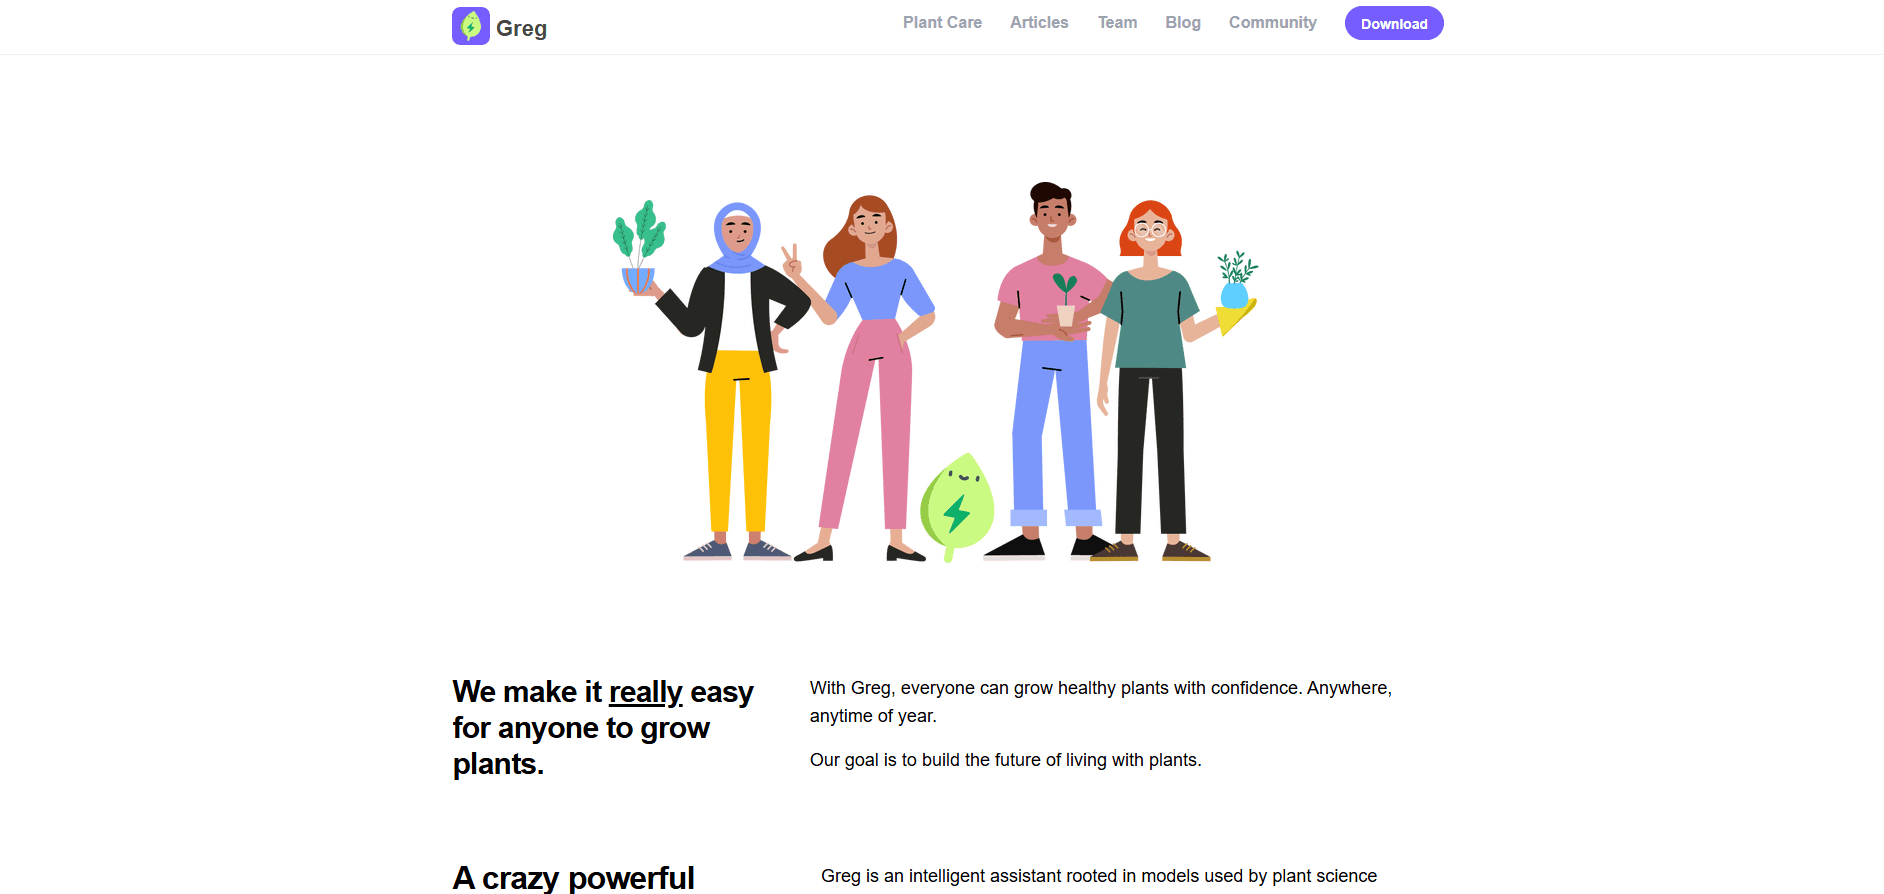This screenshot has width=1884, height=894.
Task: Click the 'We make it really easy' heading
Action: (603, 728)
